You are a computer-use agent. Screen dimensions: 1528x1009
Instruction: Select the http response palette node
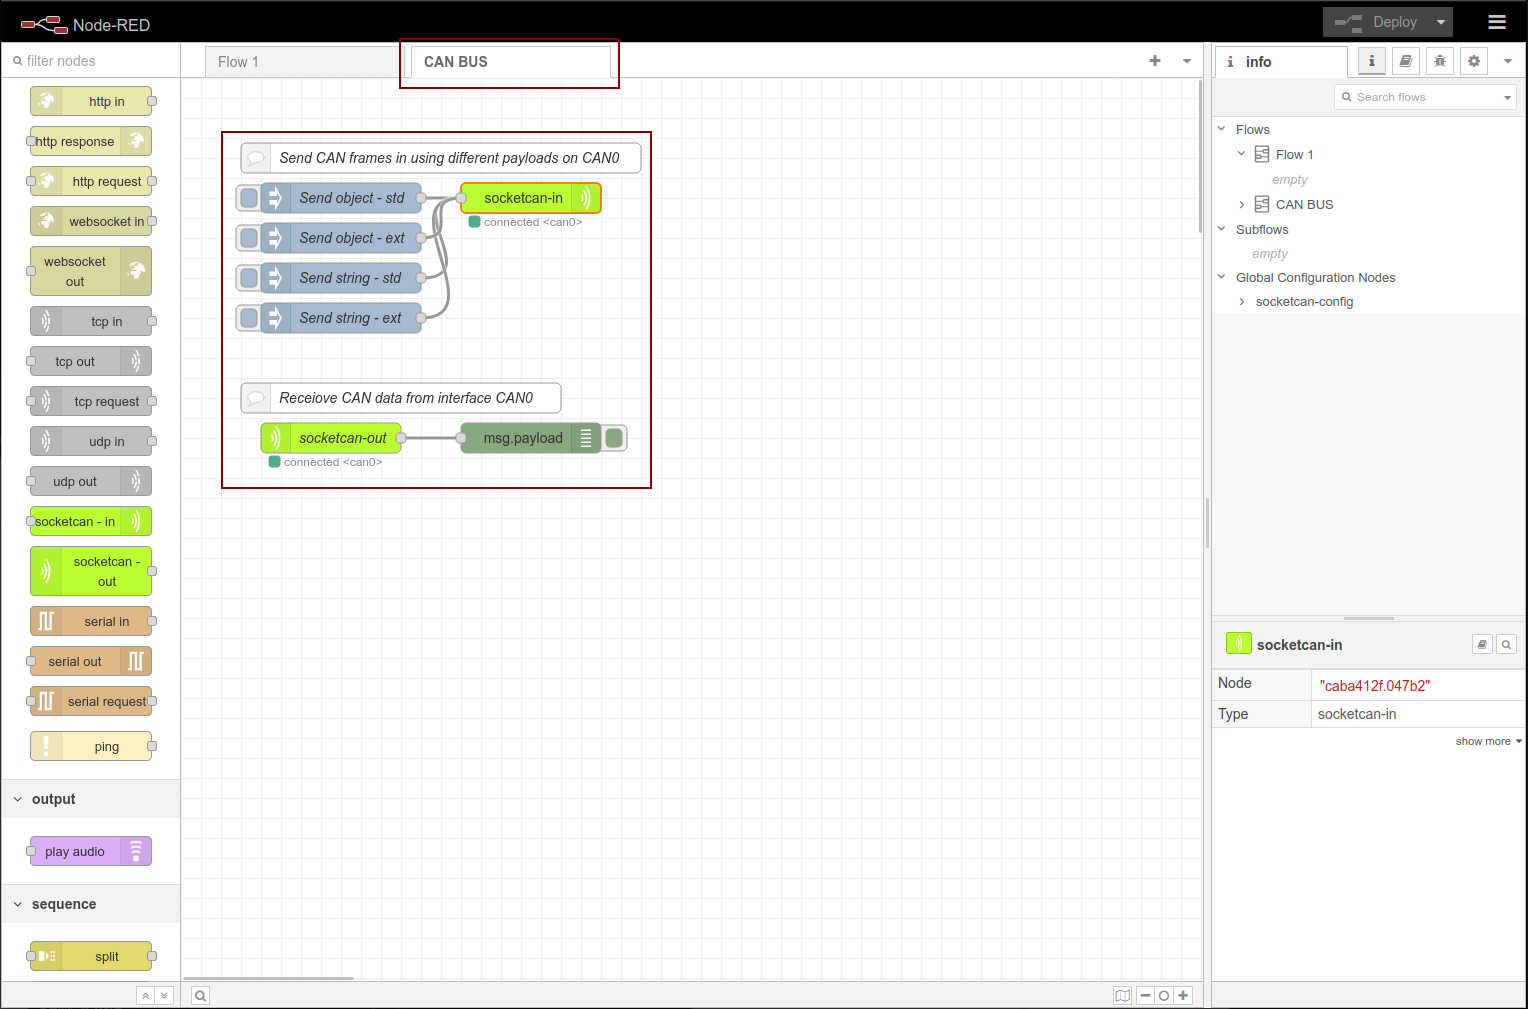(91, 141)
